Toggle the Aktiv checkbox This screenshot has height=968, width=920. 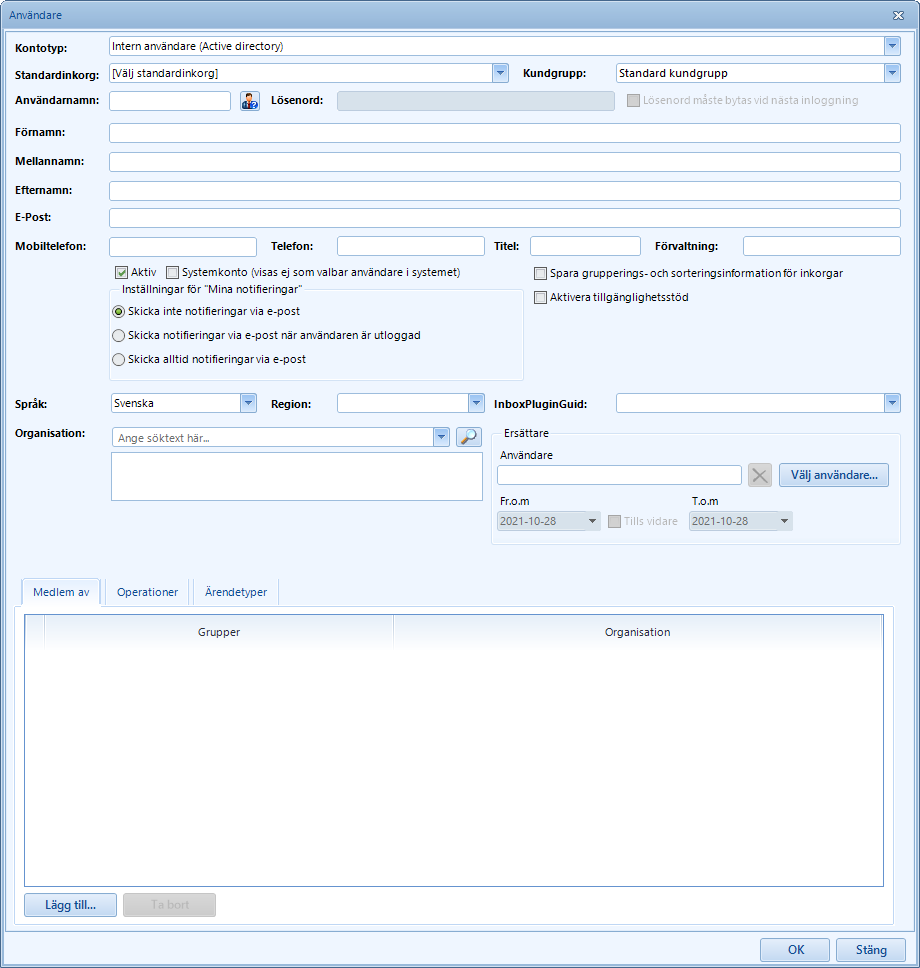click(122, 272)
